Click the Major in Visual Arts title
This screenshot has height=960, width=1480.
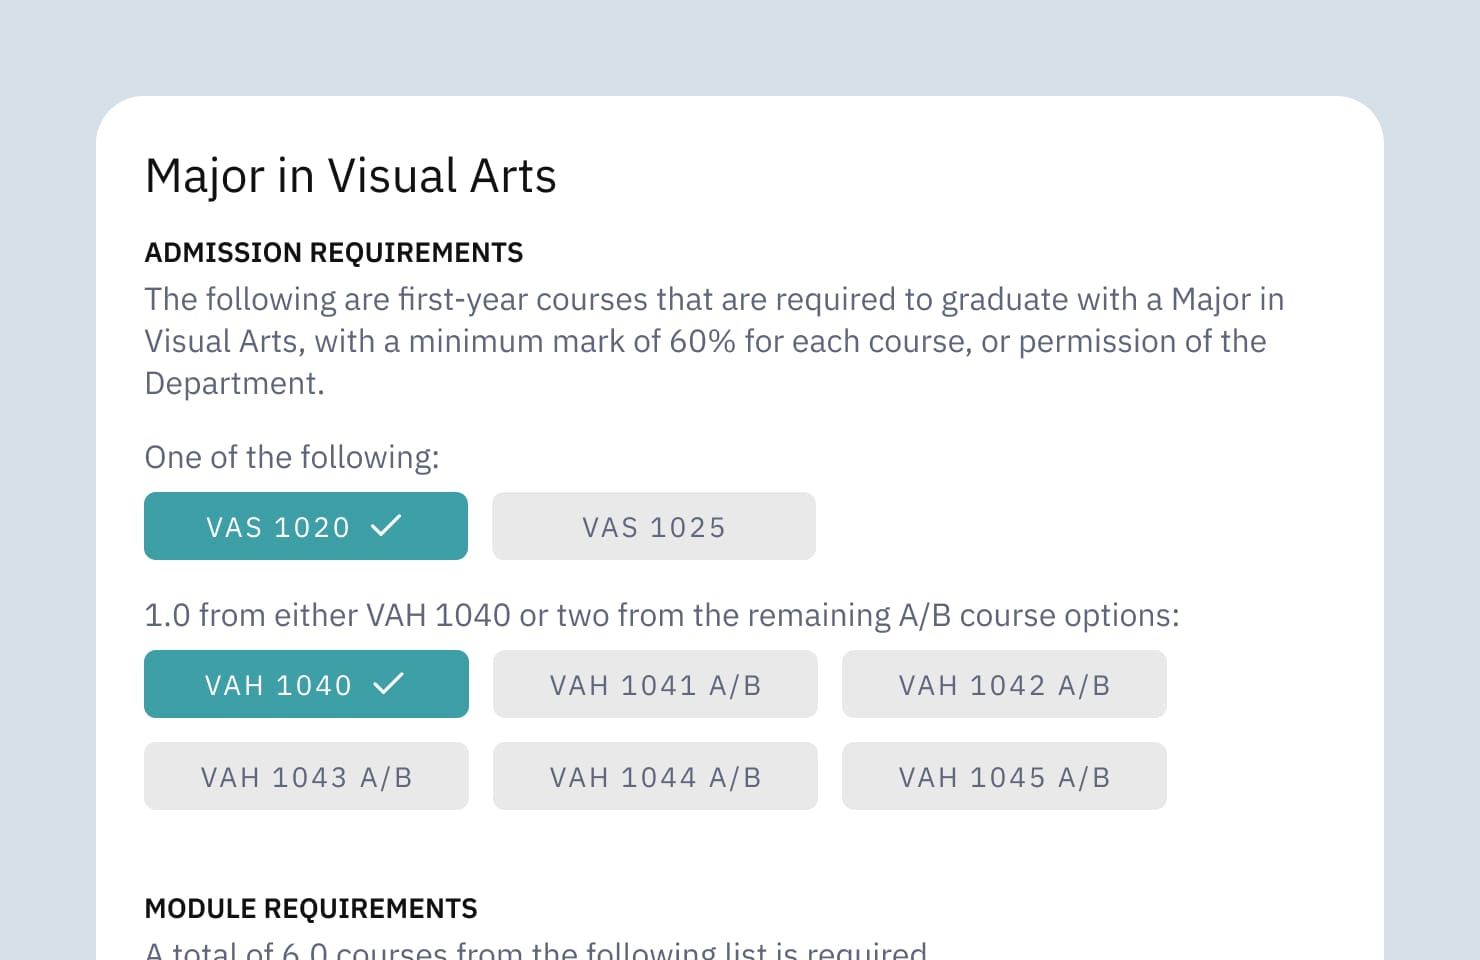[x=350, y=176]
